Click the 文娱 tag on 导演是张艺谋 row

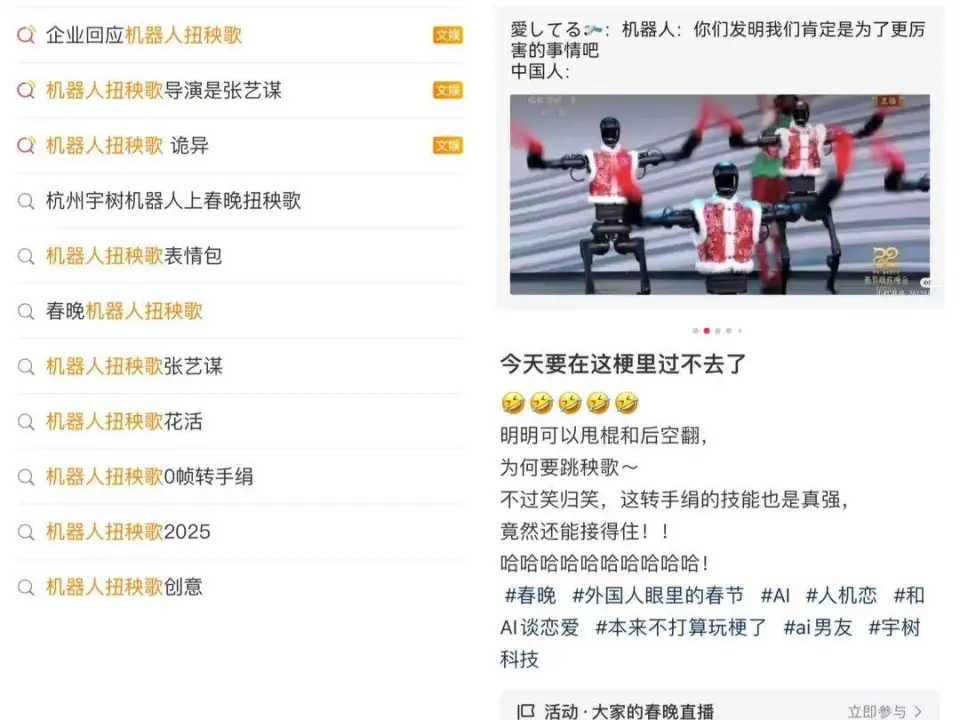(447, 91)
